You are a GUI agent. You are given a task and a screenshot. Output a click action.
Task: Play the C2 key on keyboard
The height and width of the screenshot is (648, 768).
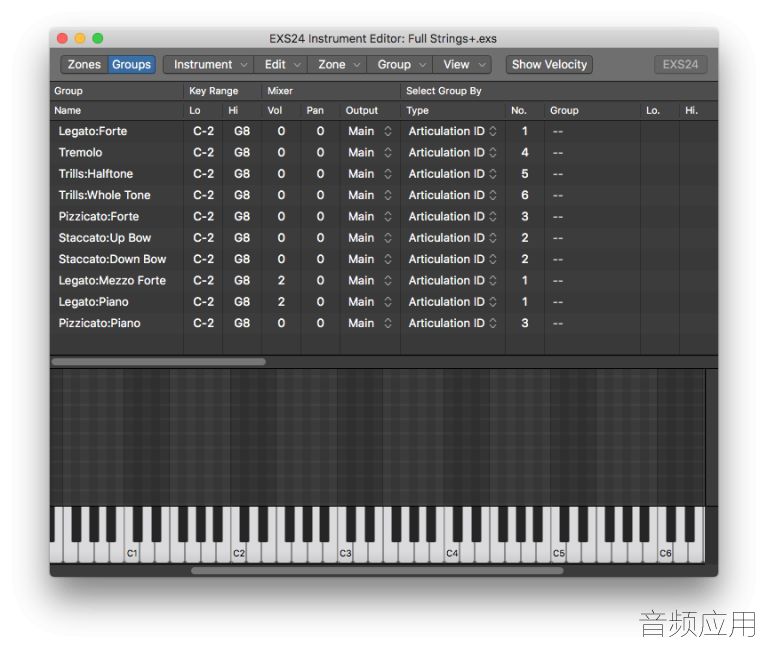(x=239, y=553)
